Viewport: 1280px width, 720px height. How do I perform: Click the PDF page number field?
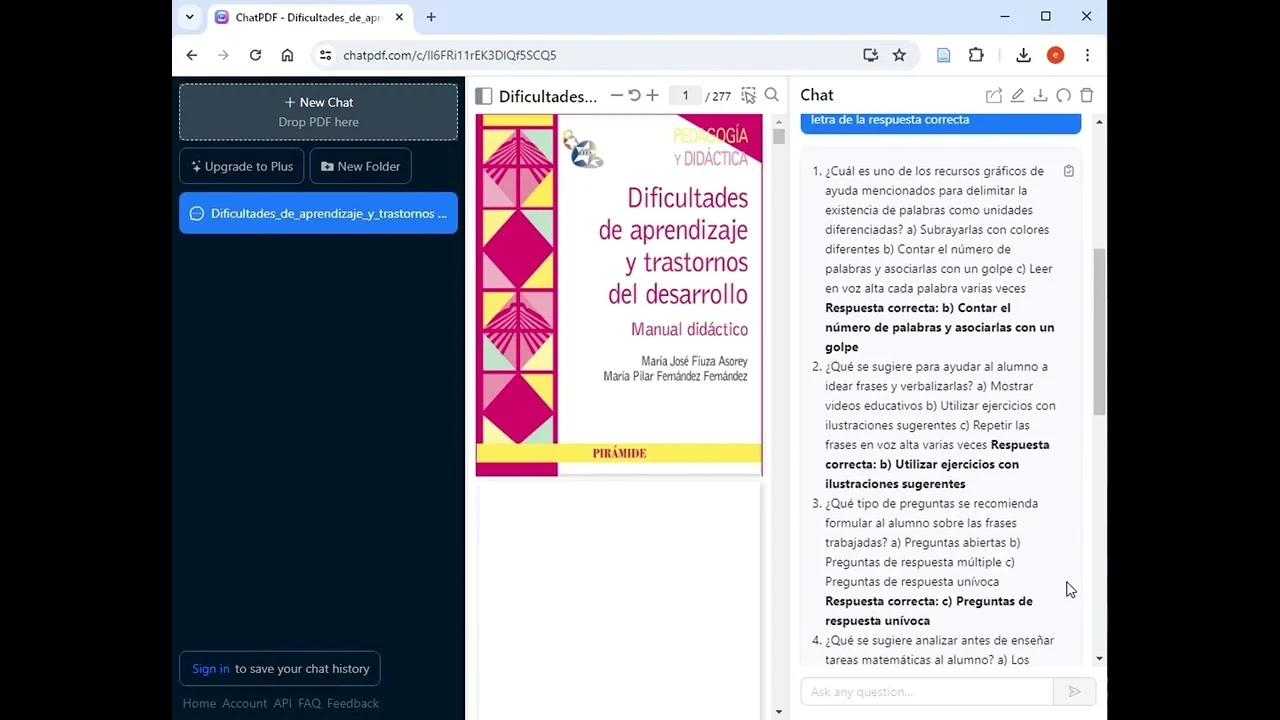[685, 96]
